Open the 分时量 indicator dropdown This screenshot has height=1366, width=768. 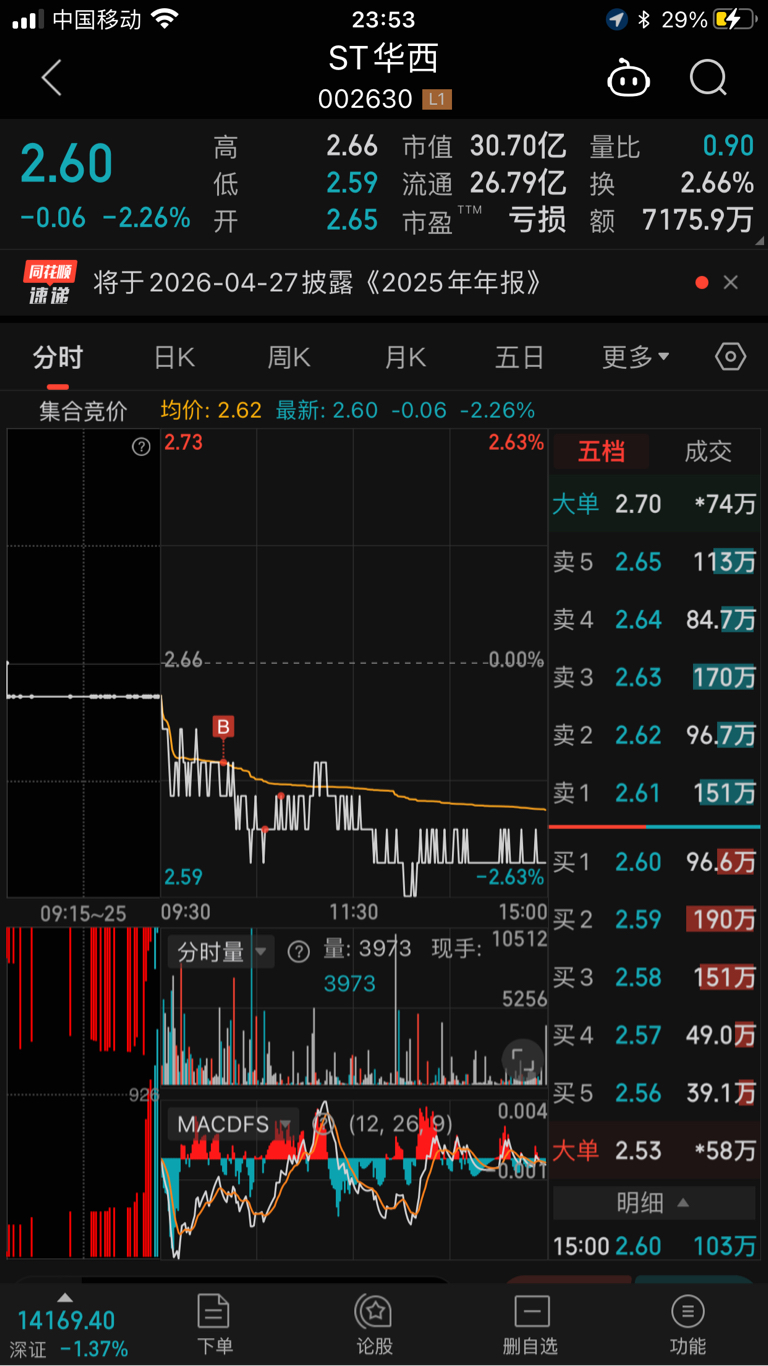tap(221, 951)
